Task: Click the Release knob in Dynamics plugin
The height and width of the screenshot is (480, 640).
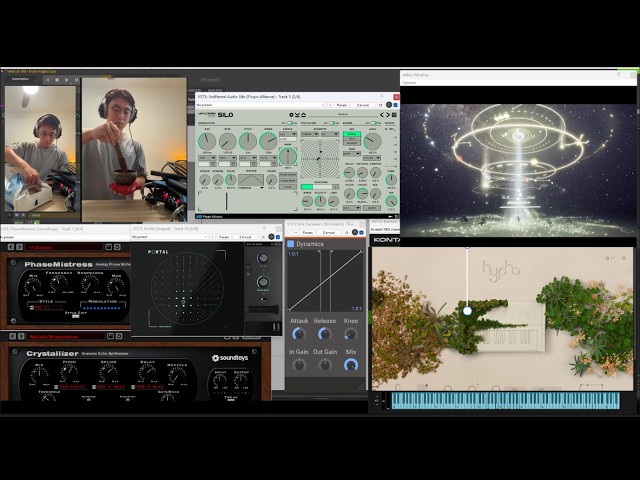Action: point(324,334)
